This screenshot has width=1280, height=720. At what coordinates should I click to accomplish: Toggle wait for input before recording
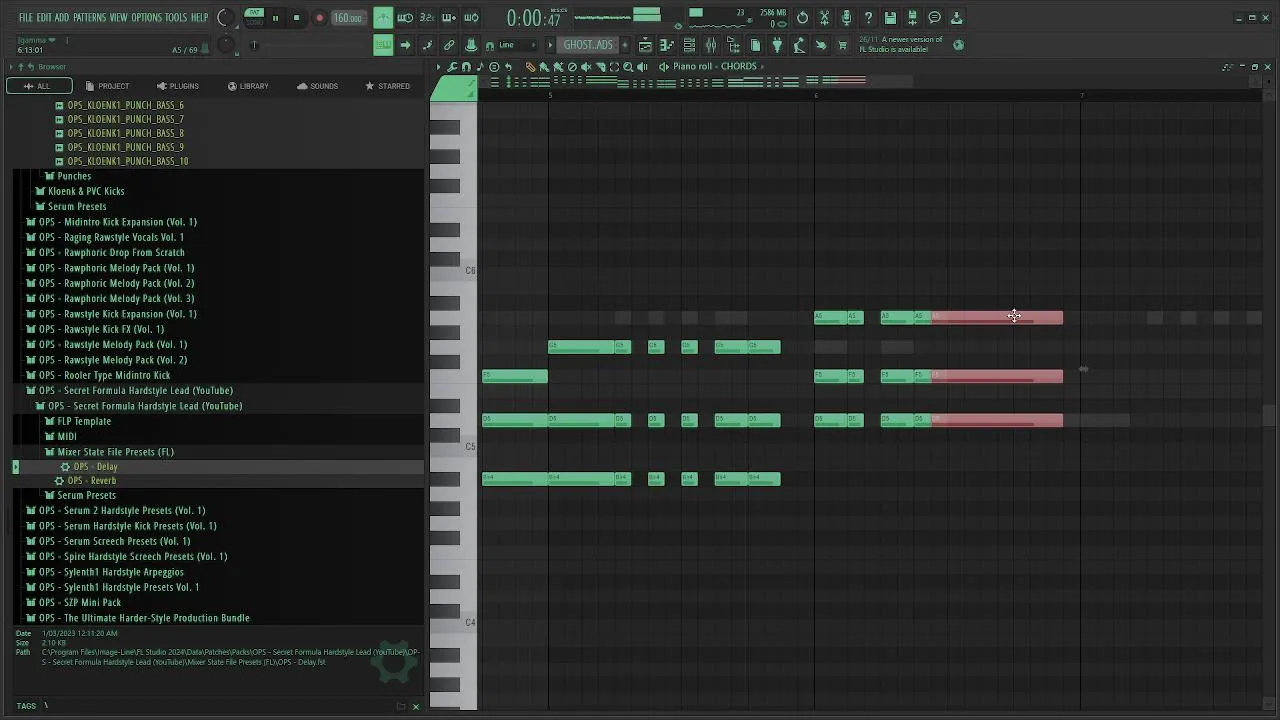405,18
